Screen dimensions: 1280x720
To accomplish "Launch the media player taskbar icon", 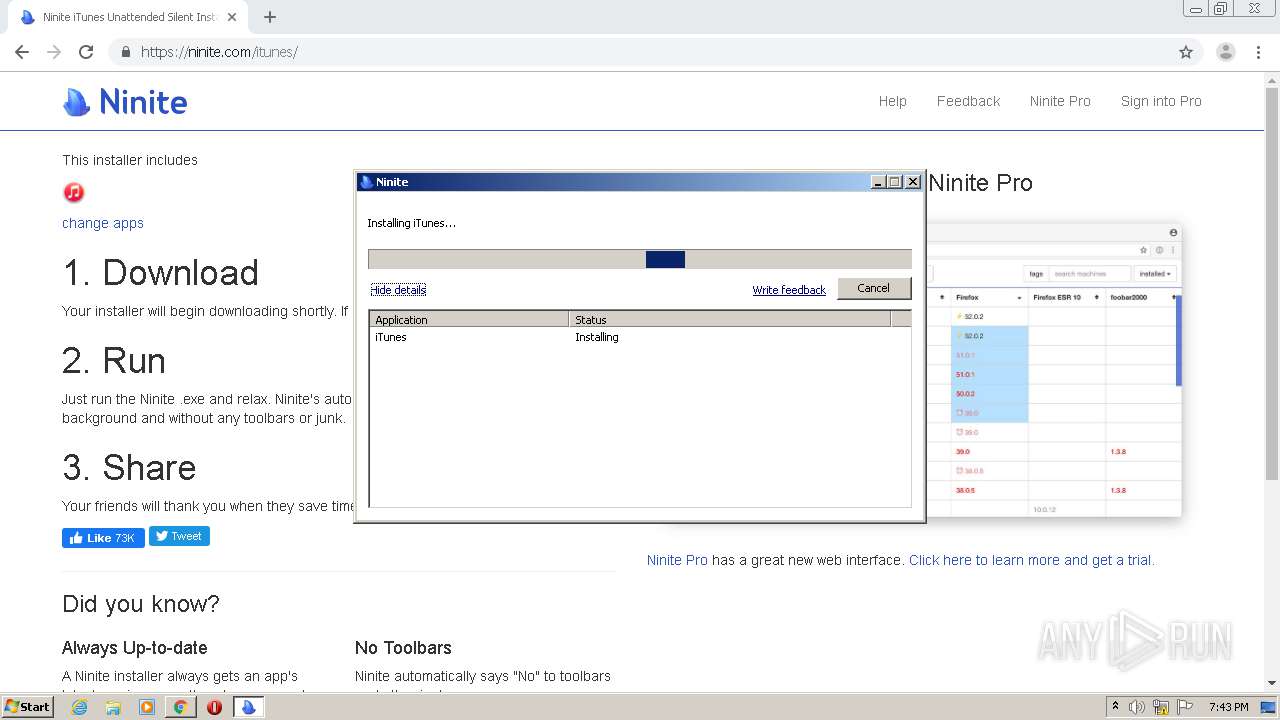I will click(x=147, y=707).
